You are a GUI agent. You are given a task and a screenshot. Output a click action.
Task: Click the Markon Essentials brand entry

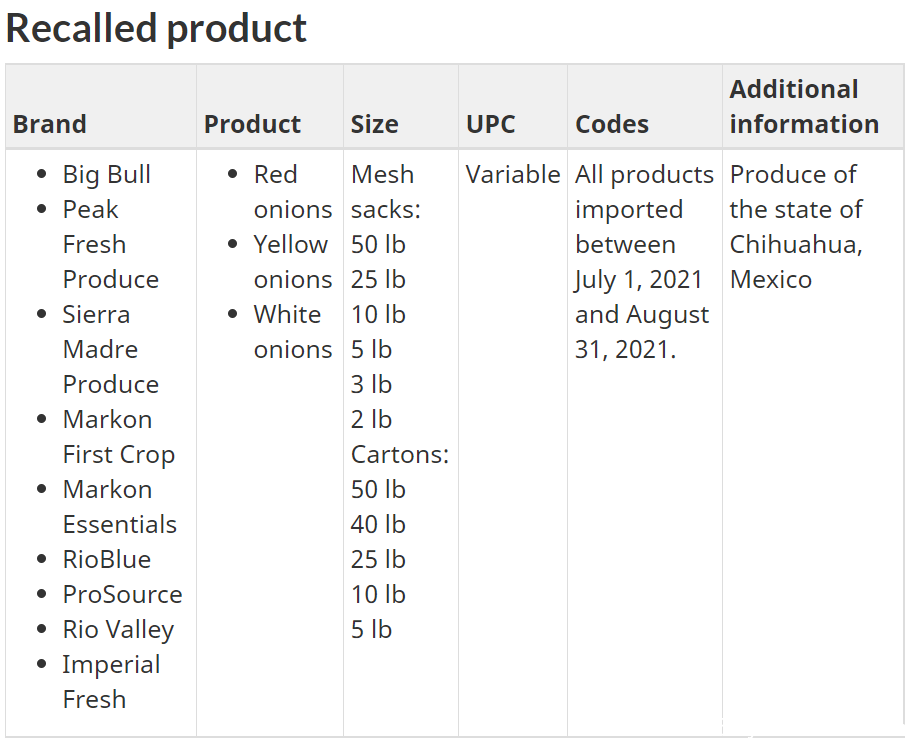coord(120,507)
